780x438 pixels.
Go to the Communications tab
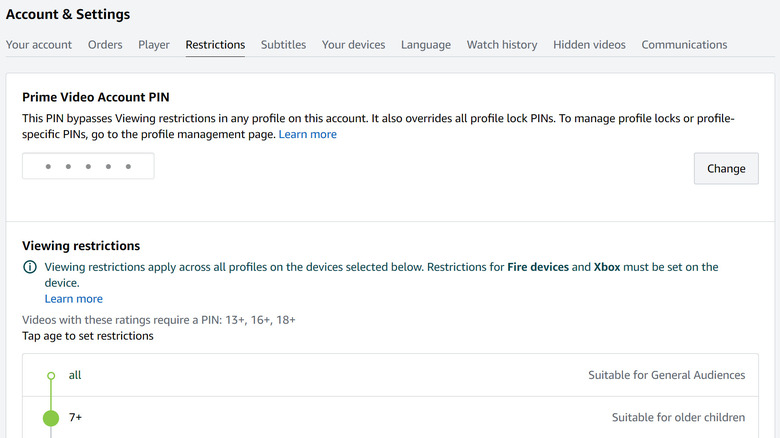click(x=684, y=45)
